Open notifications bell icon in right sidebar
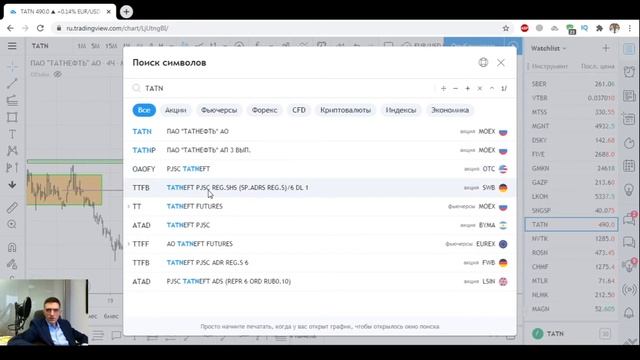The height and width of the screenshot is (360, 640). 629,313
